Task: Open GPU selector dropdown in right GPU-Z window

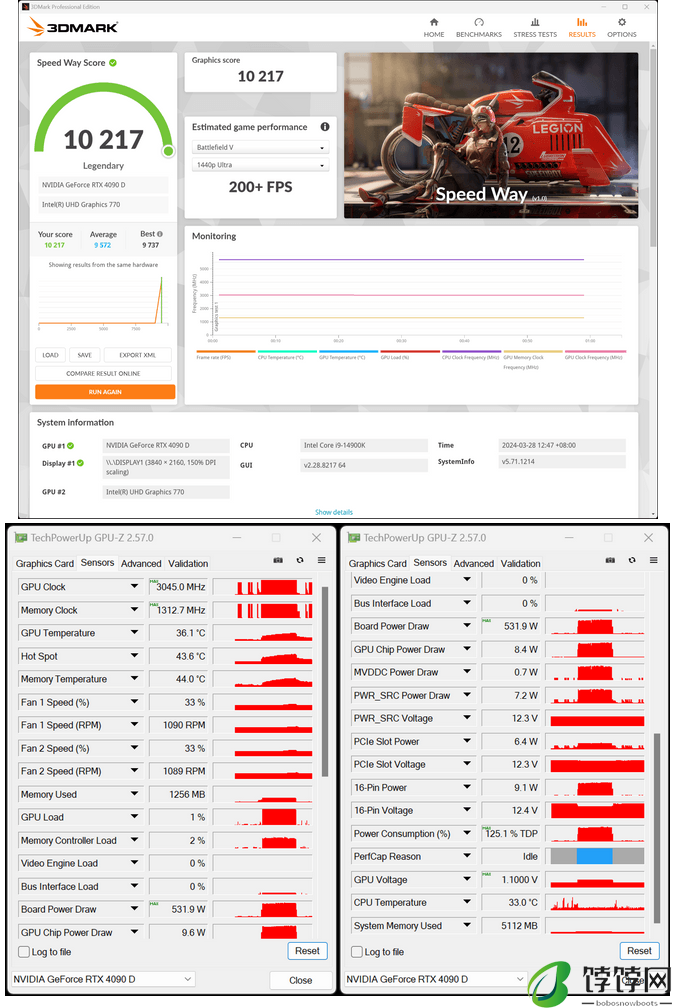Action: click(x=436, y=979)
